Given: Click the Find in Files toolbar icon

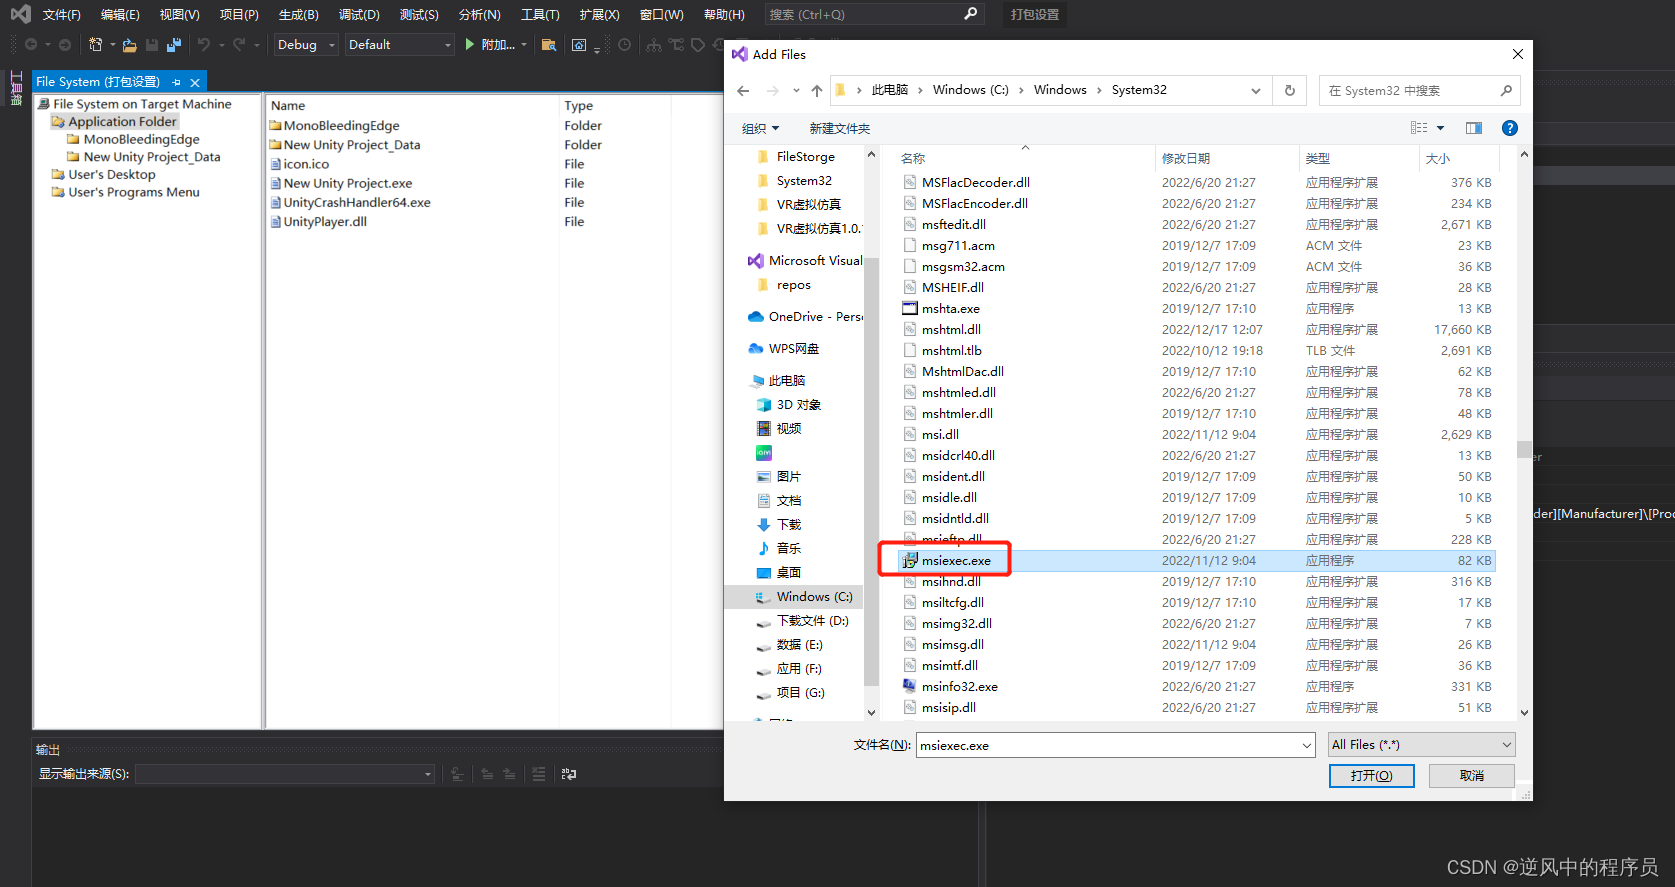Looking at the screenshot, I should click(x=548, y=44).
